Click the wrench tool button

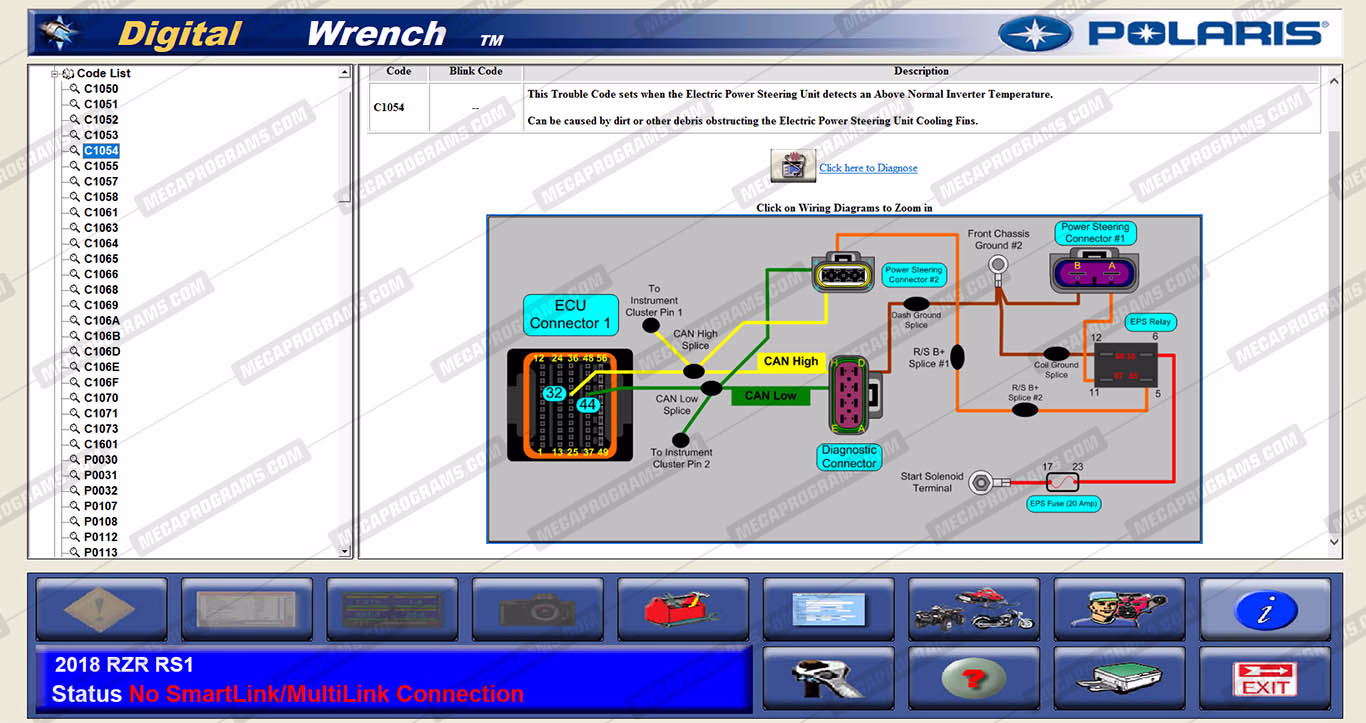point(828,678)
